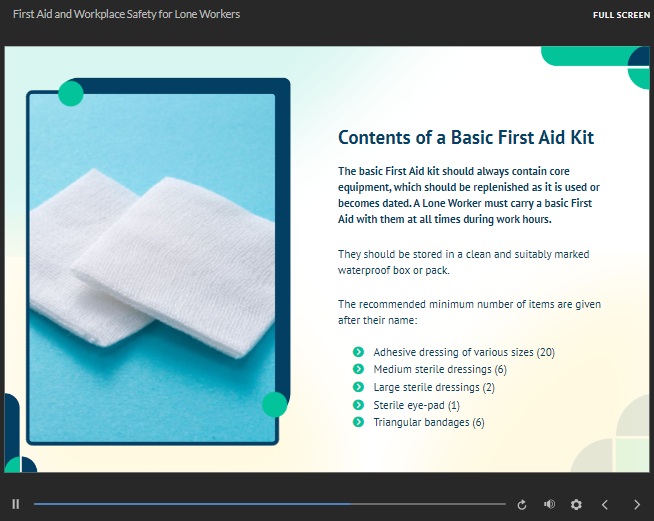Click the slide progress seek bar
The width and height of the screenshot is (654, 521).
(x=269, y=504)
